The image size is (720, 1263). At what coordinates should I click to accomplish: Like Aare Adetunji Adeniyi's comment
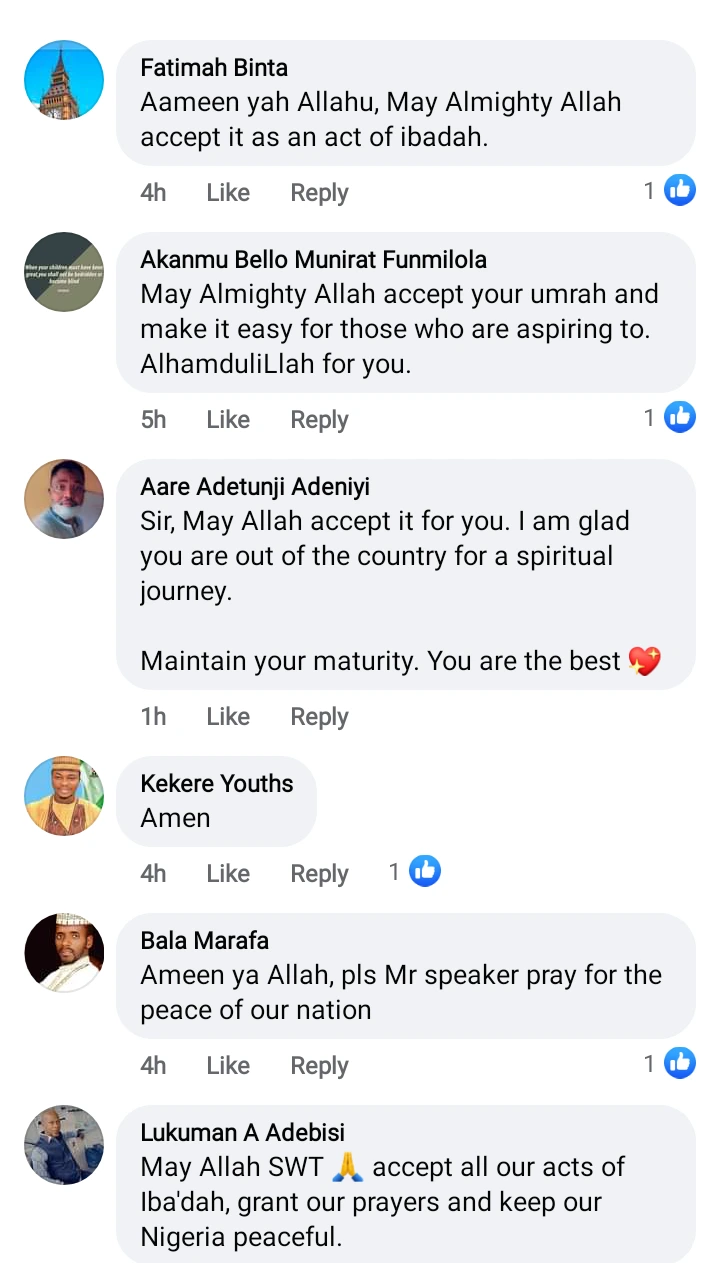228,717
